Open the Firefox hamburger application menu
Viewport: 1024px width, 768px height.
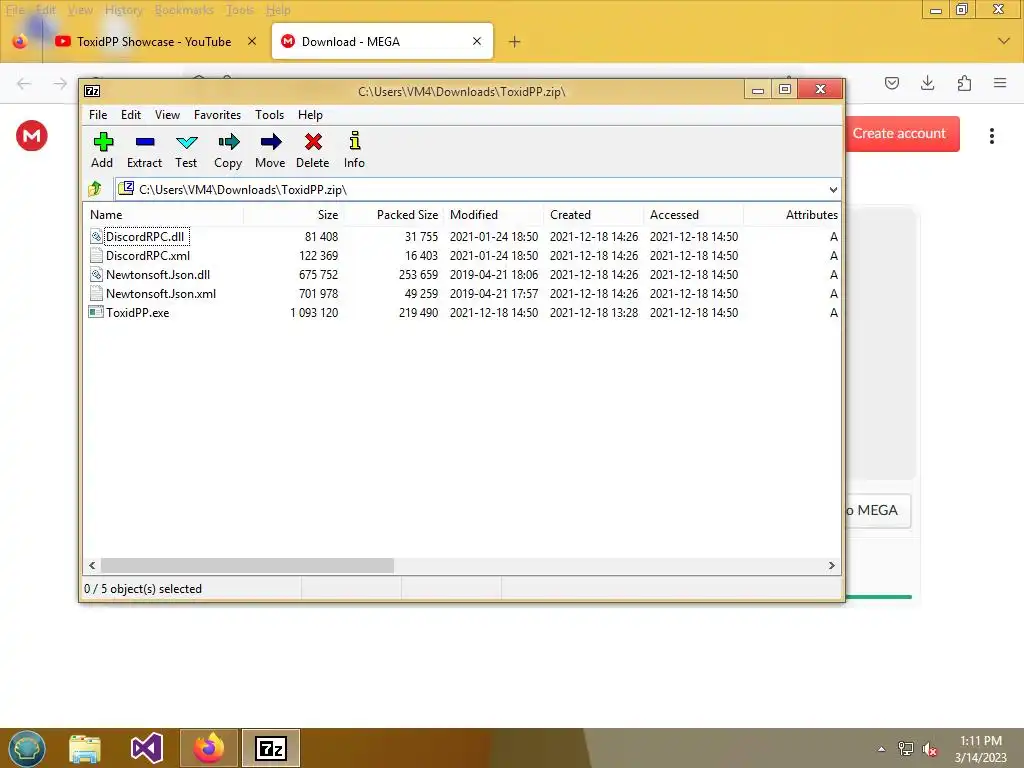click(x=1000, y=83)
